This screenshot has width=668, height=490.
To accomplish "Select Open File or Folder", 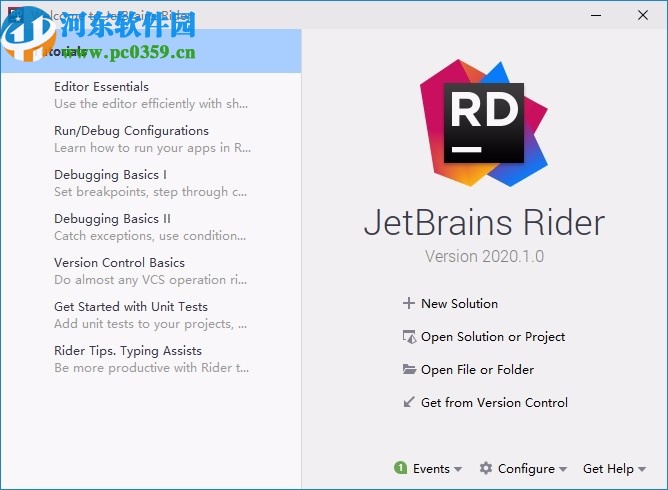I will (477, 369).
